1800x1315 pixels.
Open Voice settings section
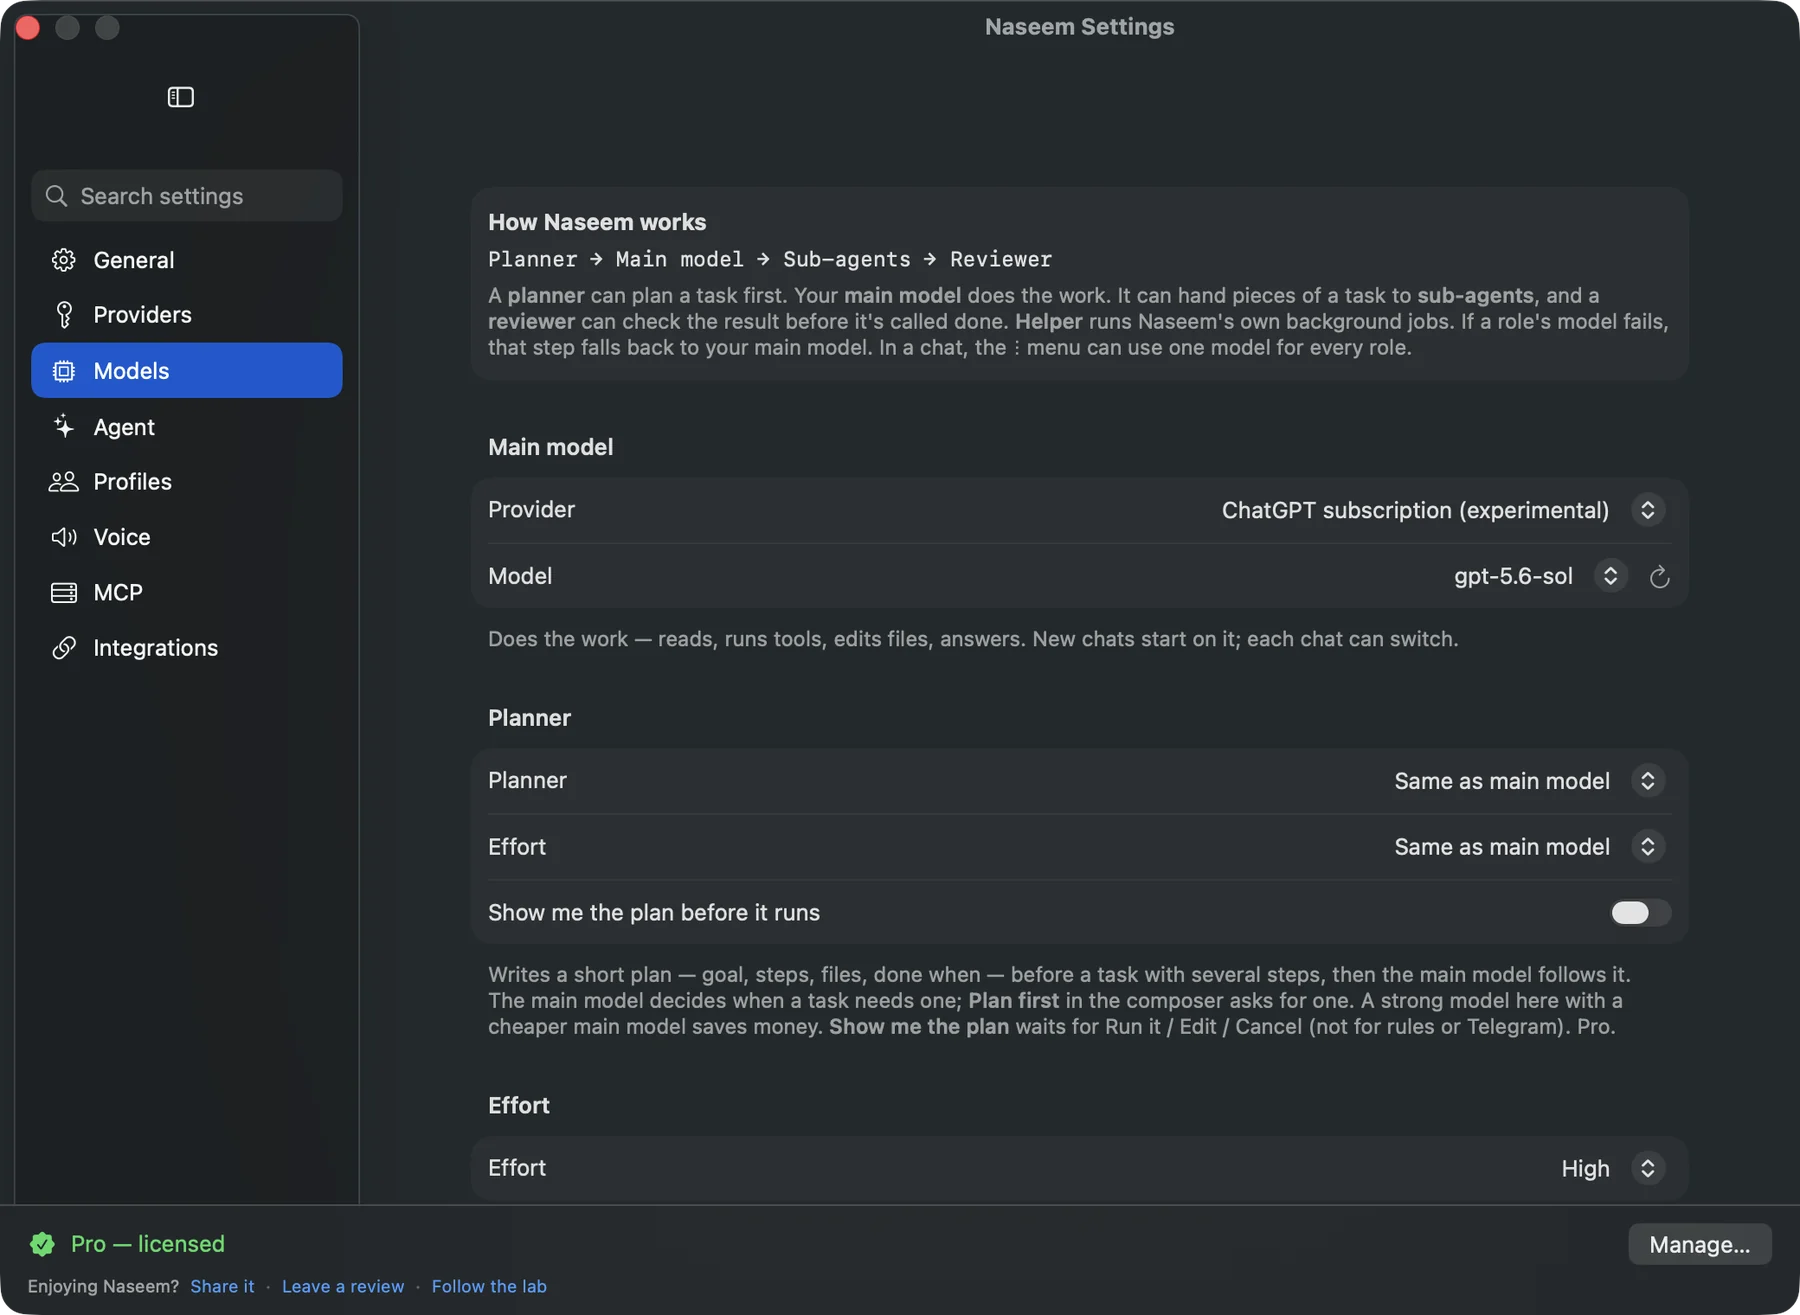pyautogui.click(x=187, y=537)
